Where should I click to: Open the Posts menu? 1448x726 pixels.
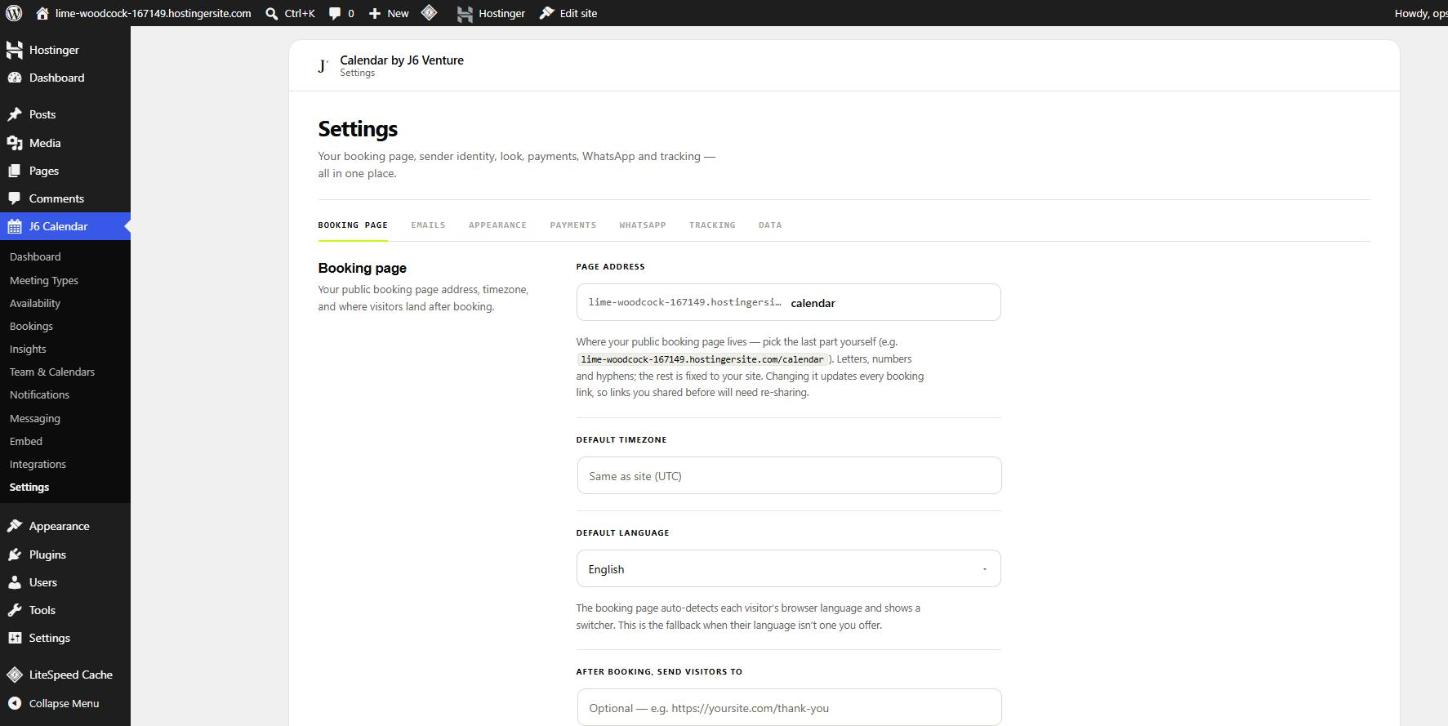65,115
